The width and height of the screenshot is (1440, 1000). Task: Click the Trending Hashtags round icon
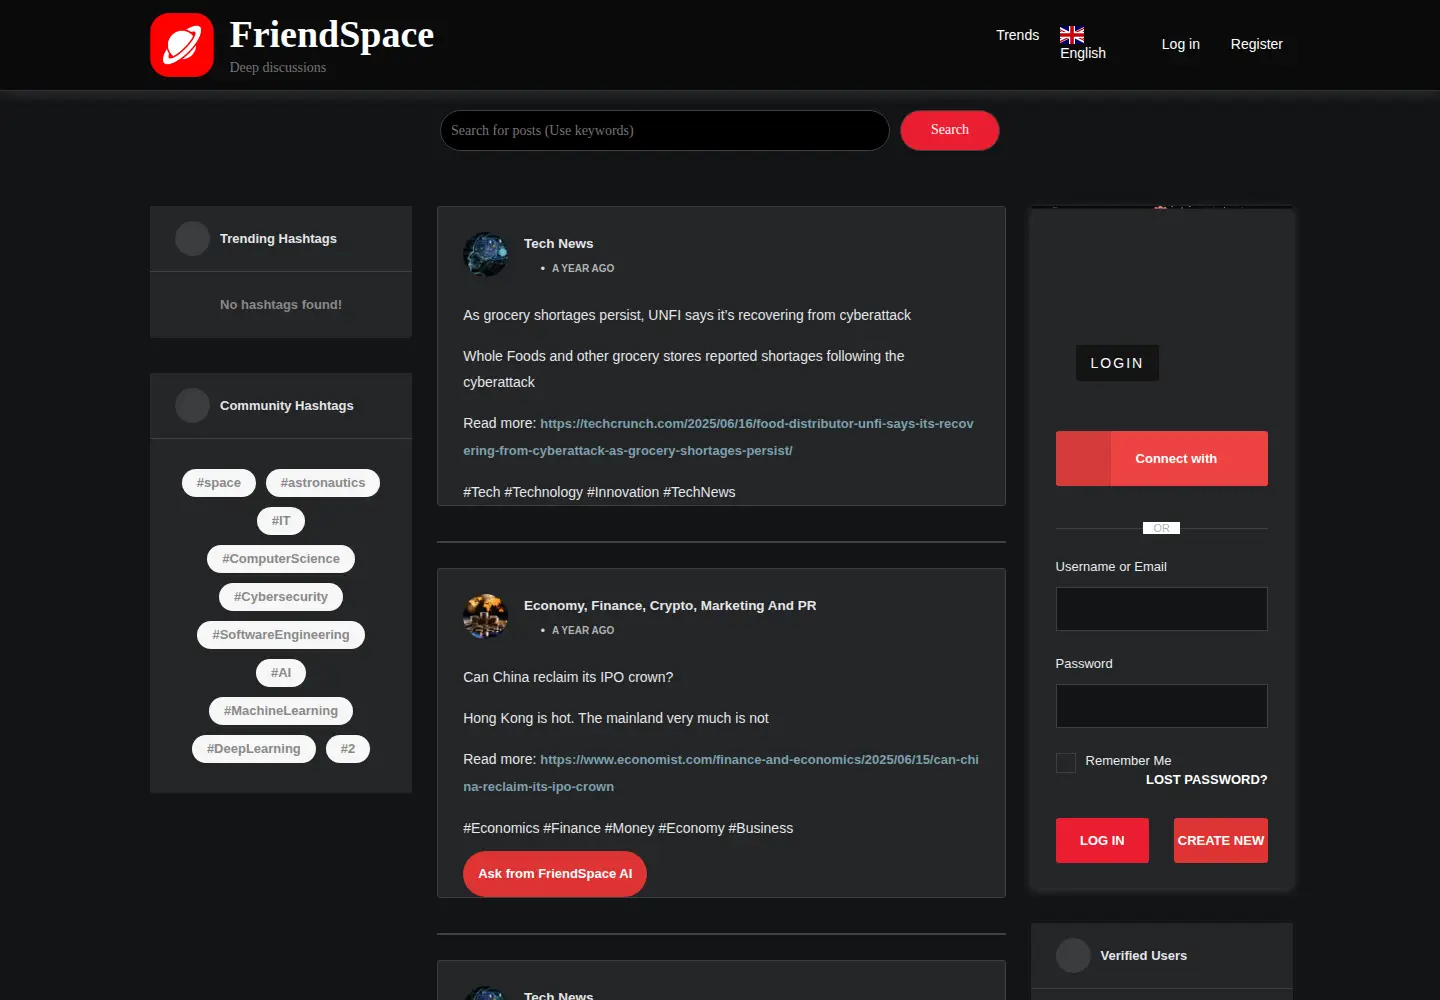pos(192,239)
